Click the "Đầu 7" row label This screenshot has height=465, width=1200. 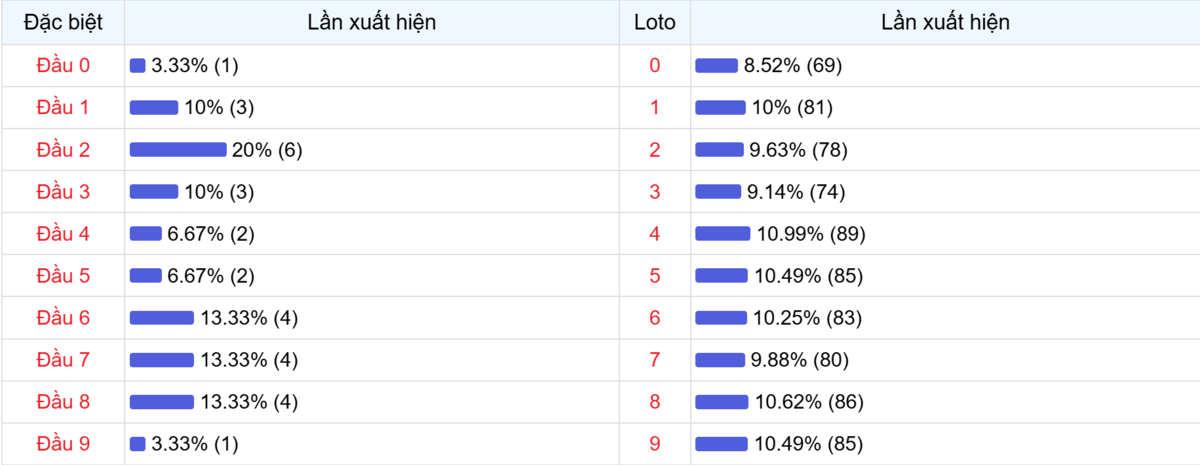tap(63, 360)
